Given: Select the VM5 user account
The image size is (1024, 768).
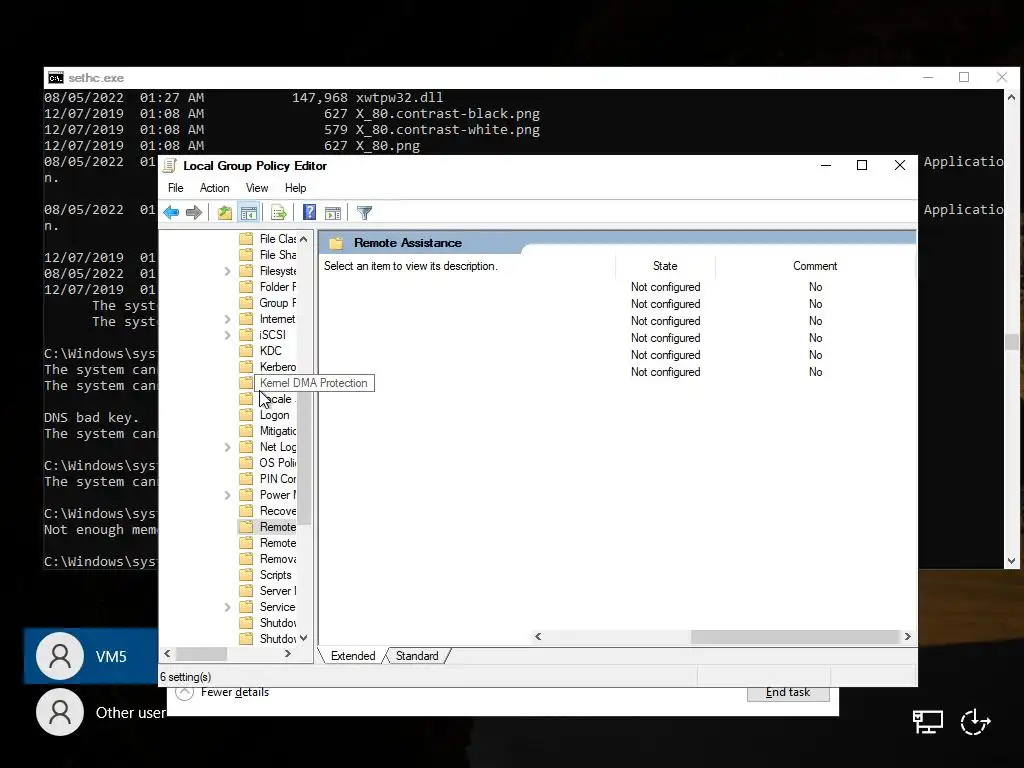Looking at the screenshot, I should [x=91, y=656].
